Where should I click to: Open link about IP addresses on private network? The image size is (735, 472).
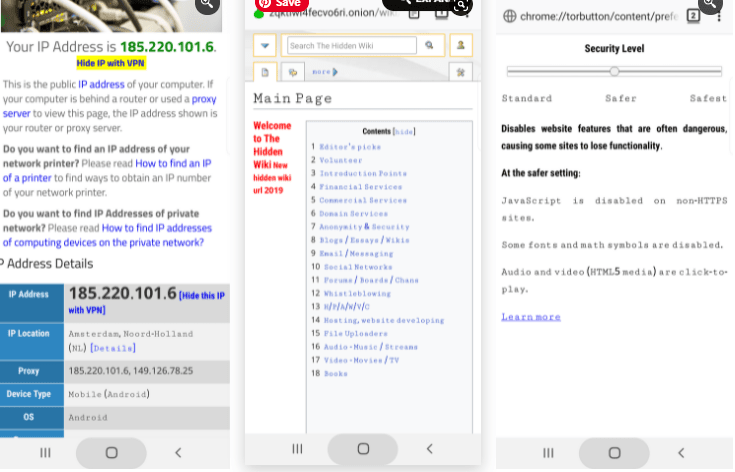[107, 235]
